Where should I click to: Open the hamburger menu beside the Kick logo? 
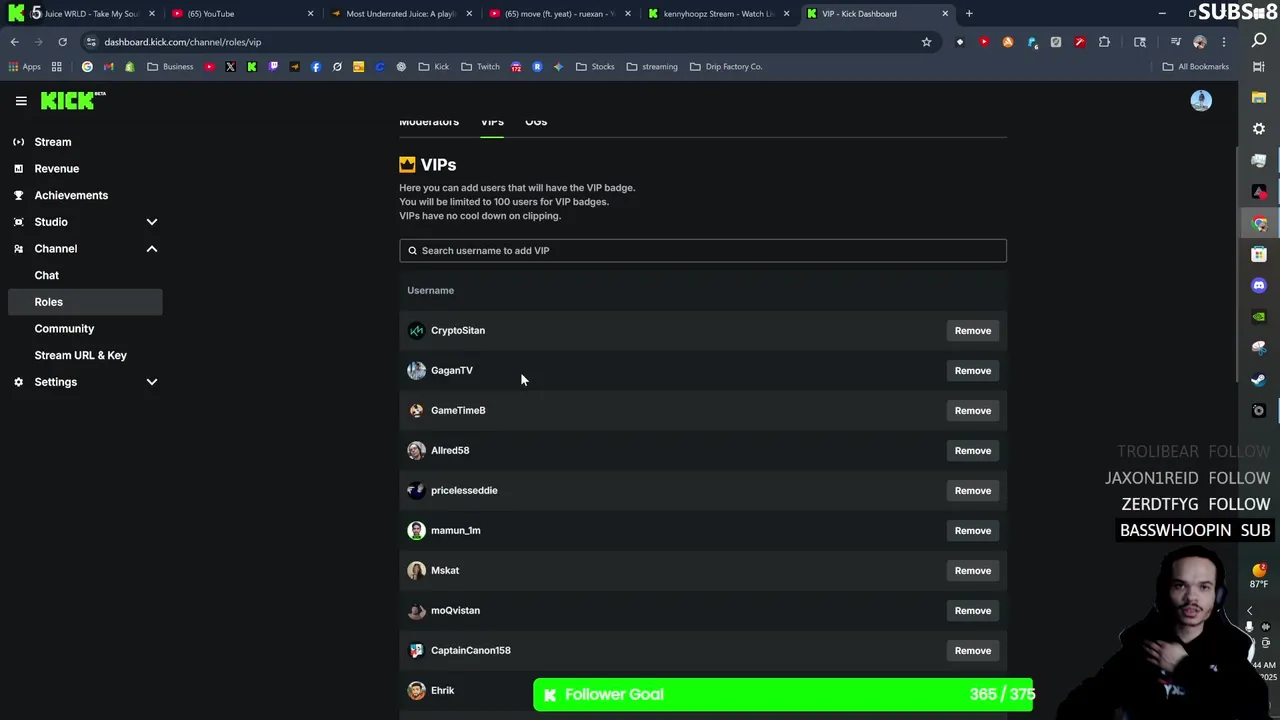(21, 101)
